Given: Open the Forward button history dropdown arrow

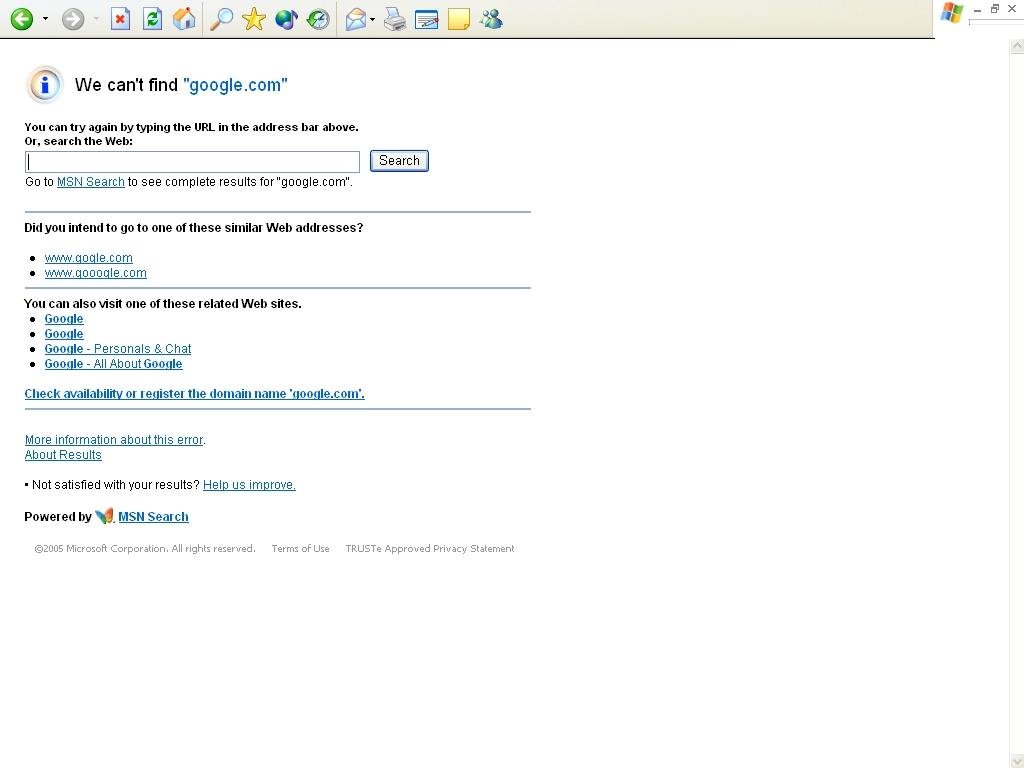Looking at the screenshot, I should [x=96, y=19].
